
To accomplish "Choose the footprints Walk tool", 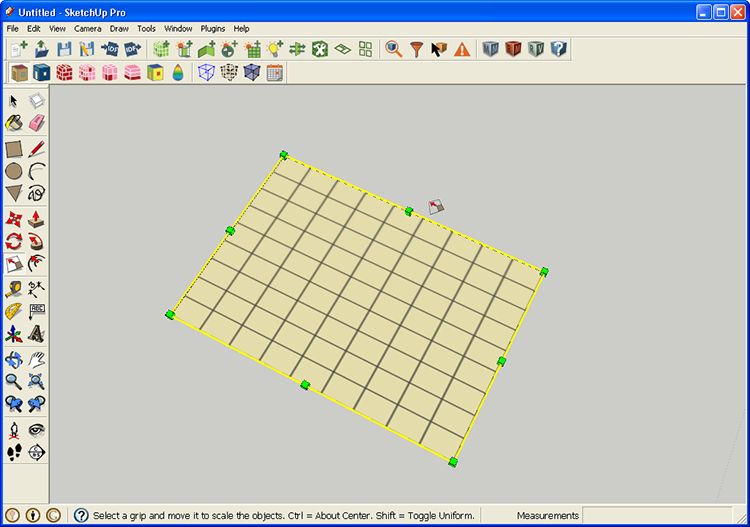I will point(14,452).
